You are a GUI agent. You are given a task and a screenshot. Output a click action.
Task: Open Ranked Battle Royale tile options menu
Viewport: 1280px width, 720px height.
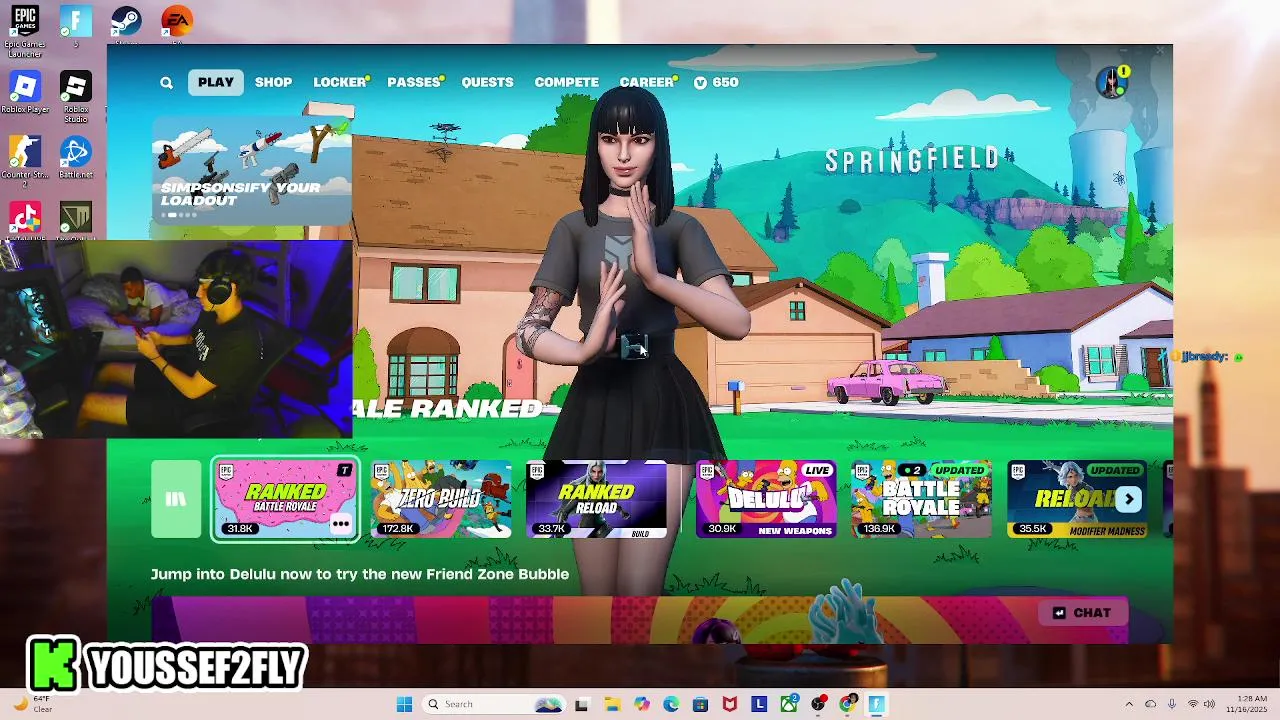click(340, 523)
